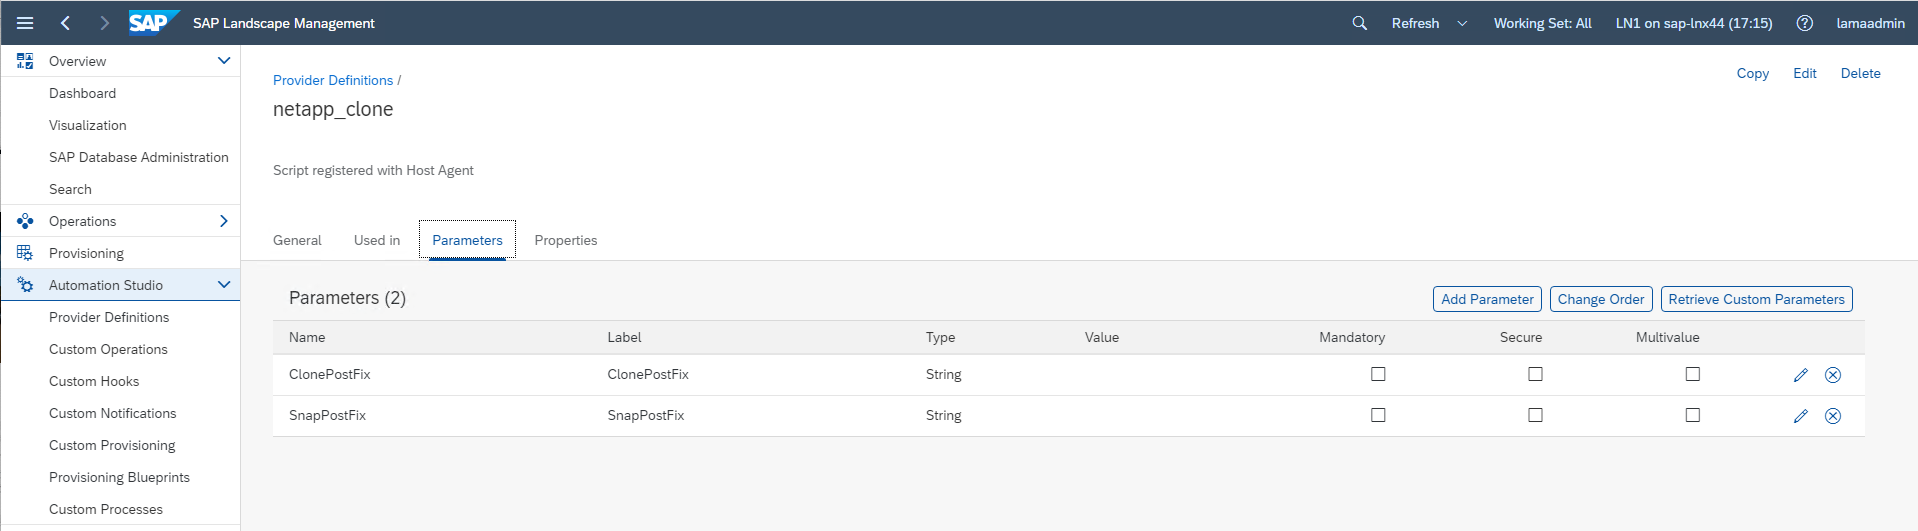
Task: Follow the Provider Definitions breadcrumb link
Action: tap(333, 80)
